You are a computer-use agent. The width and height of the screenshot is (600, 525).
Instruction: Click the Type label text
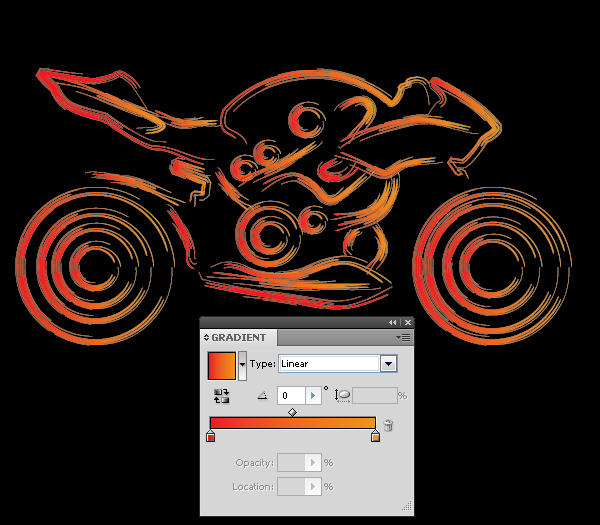pyautogui.click(x=262, y=364)
